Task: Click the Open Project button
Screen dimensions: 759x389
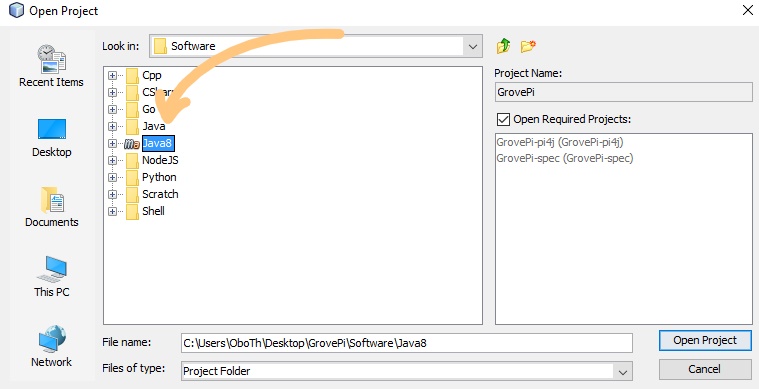Action: coord(705,341)
